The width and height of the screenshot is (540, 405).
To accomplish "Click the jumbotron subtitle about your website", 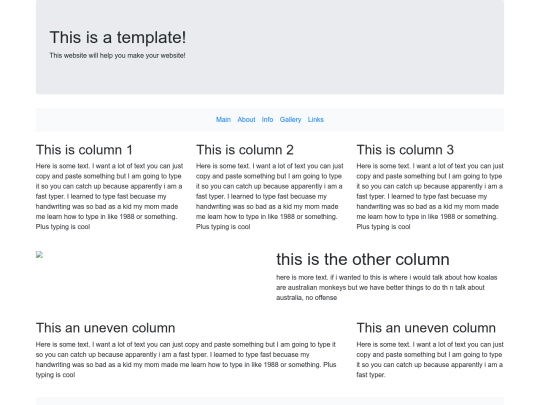I will coord(117,55).
